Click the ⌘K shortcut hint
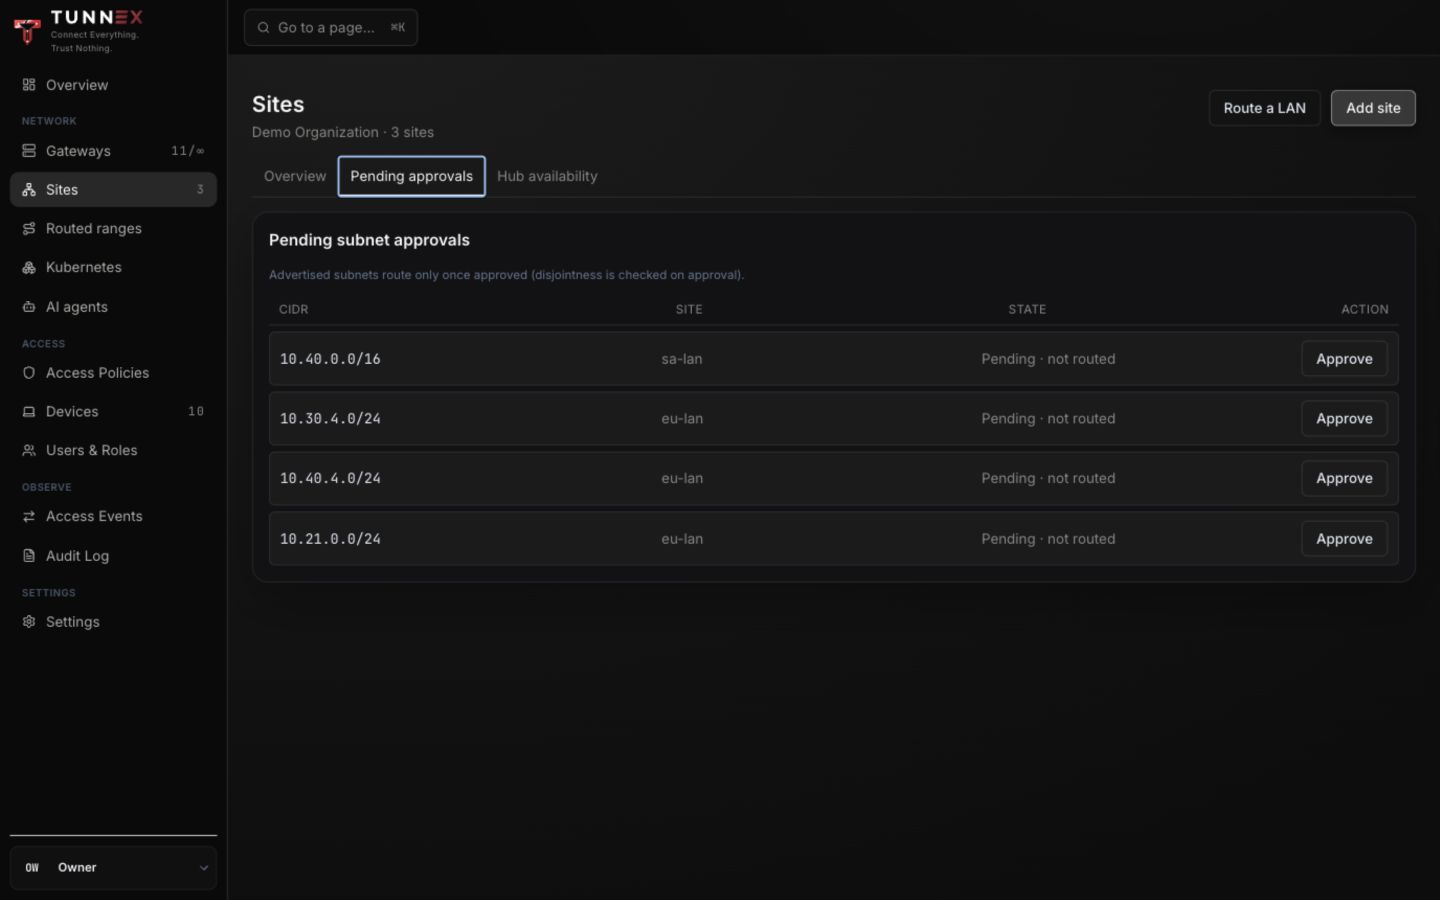1440x900 pixels. coord(398,28)
